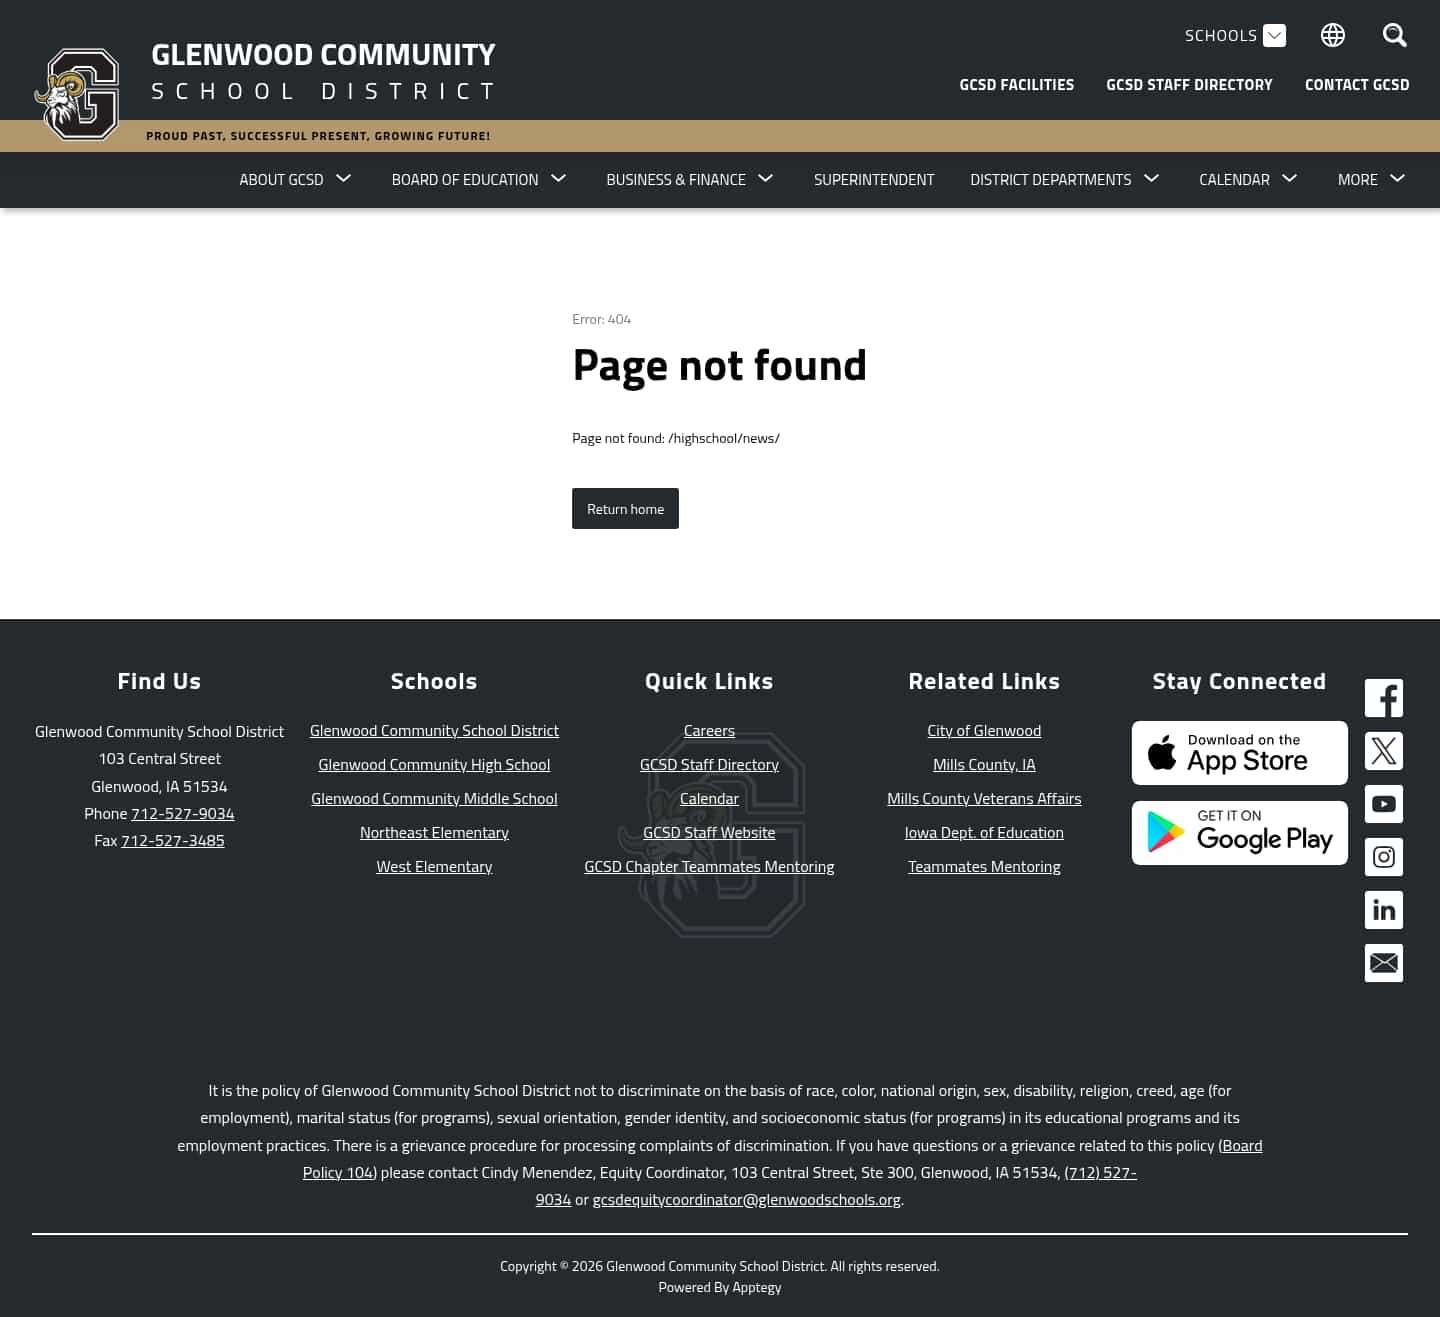
Task: Open the YouTube channel icon
Action: tap(1383, 804)
